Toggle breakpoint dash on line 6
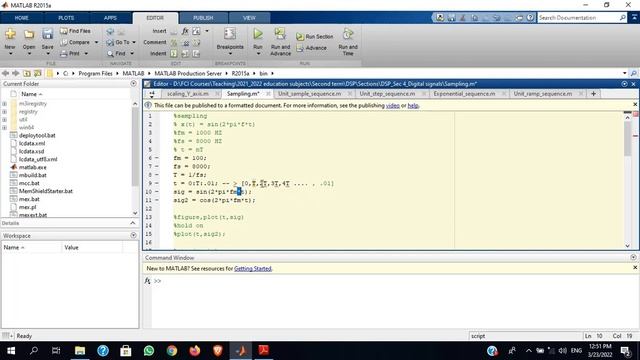The height and width of the screenshot is (360, 640). (x=157, y=158)
